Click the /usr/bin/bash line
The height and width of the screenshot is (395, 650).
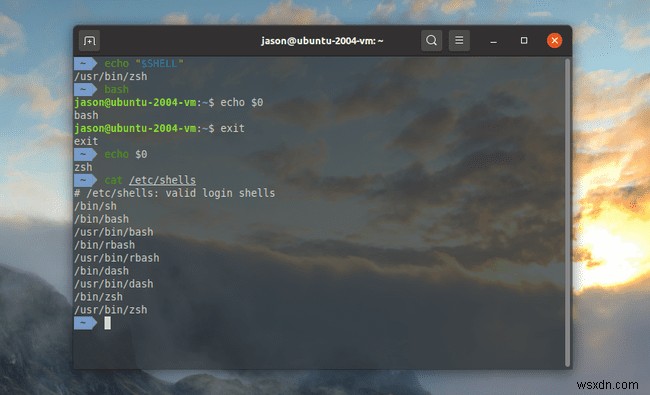(114, 232)
